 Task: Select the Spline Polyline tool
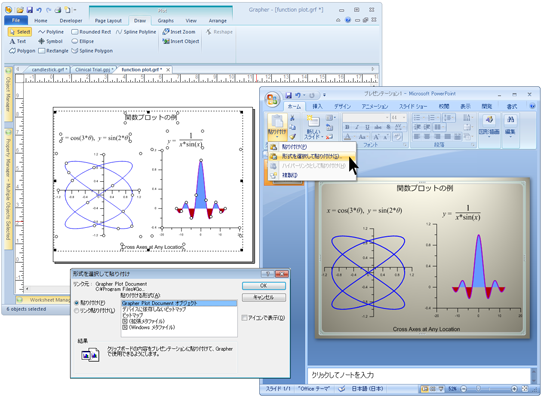(x=136, y=32)
